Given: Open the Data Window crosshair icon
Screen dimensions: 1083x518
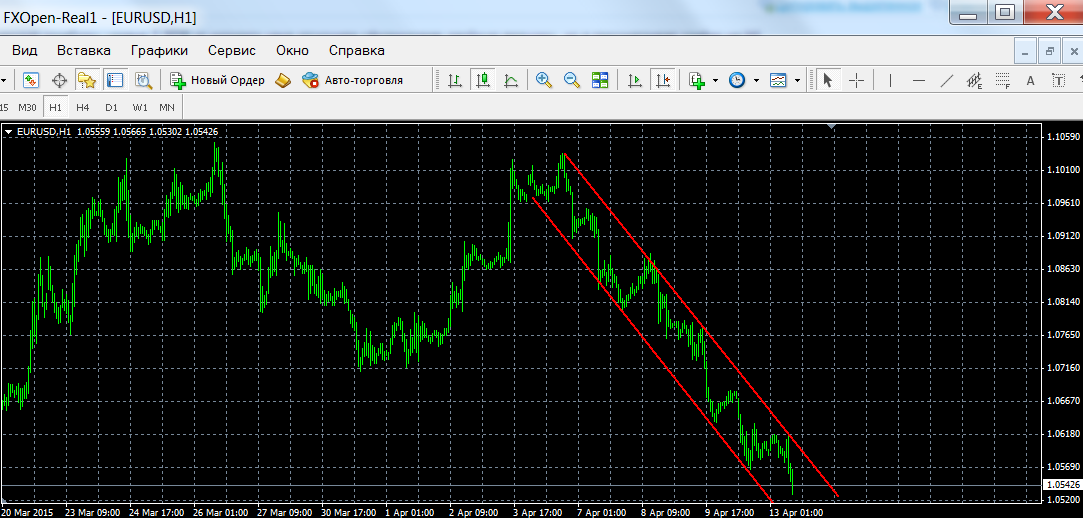Looking at the screenshot, I should [x=59, y=80].
